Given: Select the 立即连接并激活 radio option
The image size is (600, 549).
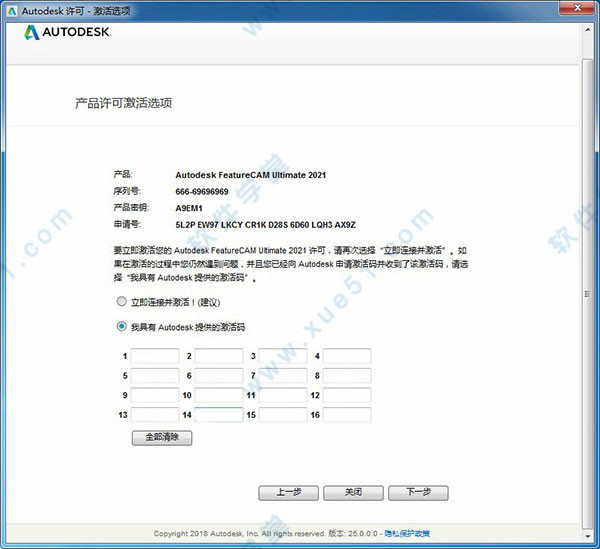Looking at the screenshot, I should (x=122, y=301).
